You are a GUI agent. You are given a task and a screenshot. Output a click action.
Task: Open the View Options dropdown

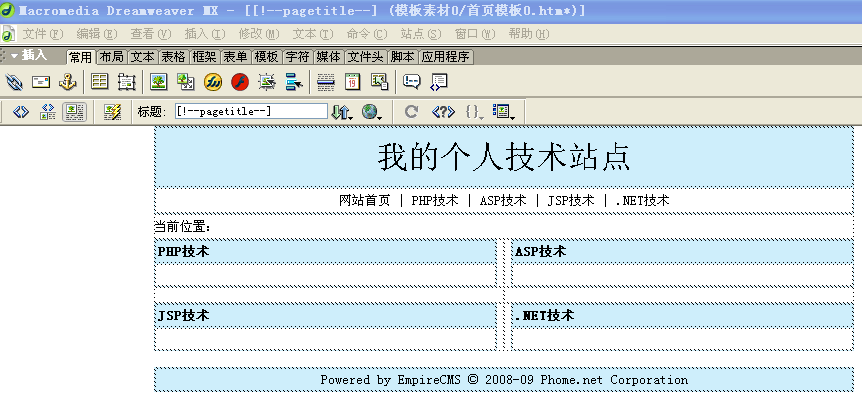click(504, 112)
